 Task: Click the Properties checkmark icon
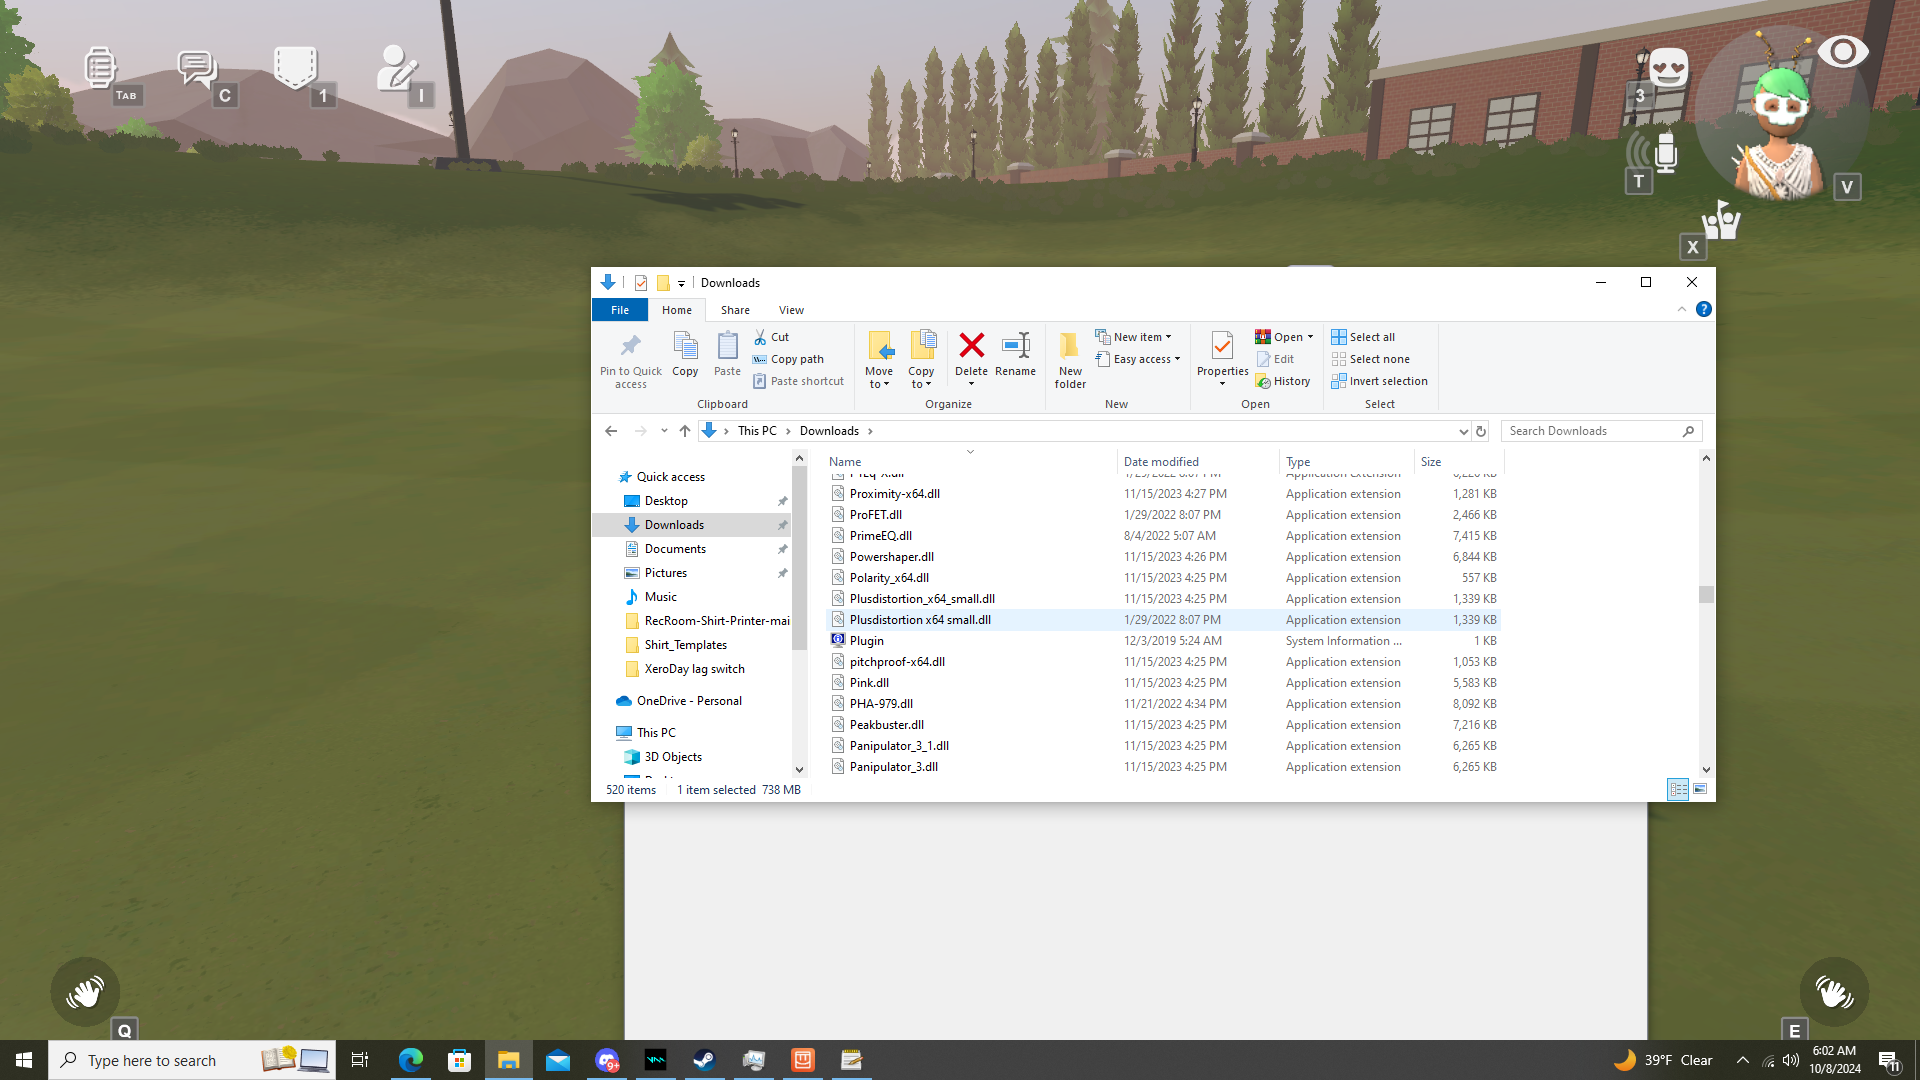pyautogui.click(x=1222, y=347)
